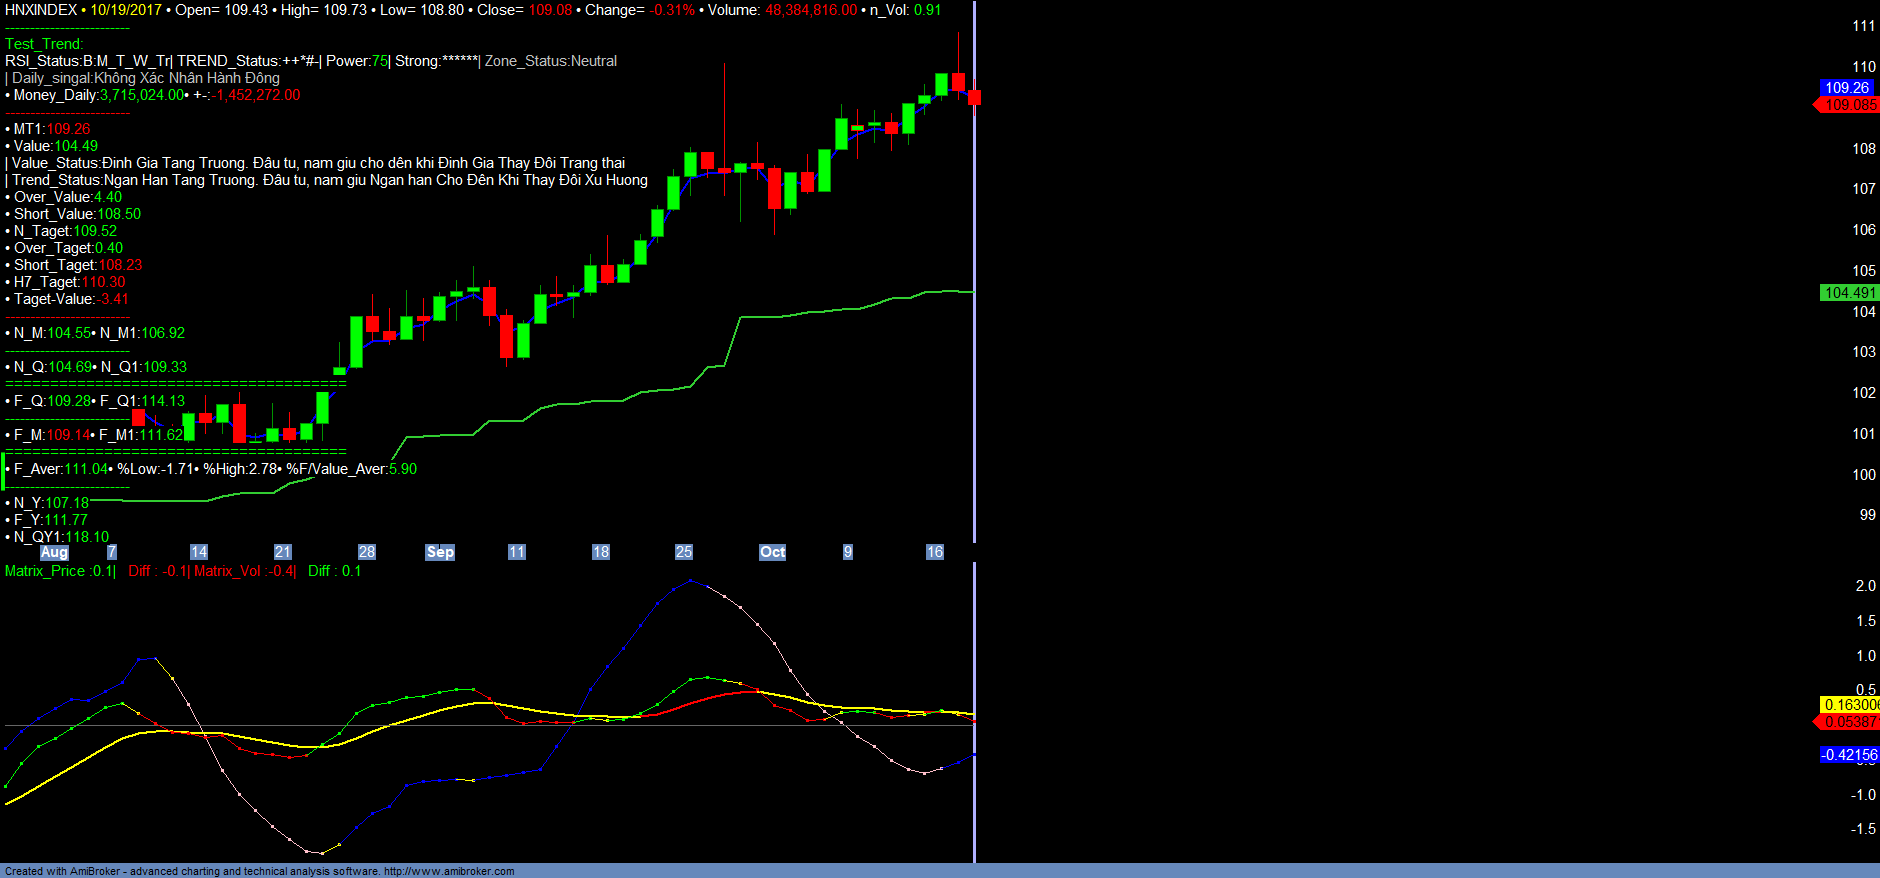Select the Matrix_Vol label in lower pane
The height and width of the screenshot is (878, 1880).
(x=227, y=571)
